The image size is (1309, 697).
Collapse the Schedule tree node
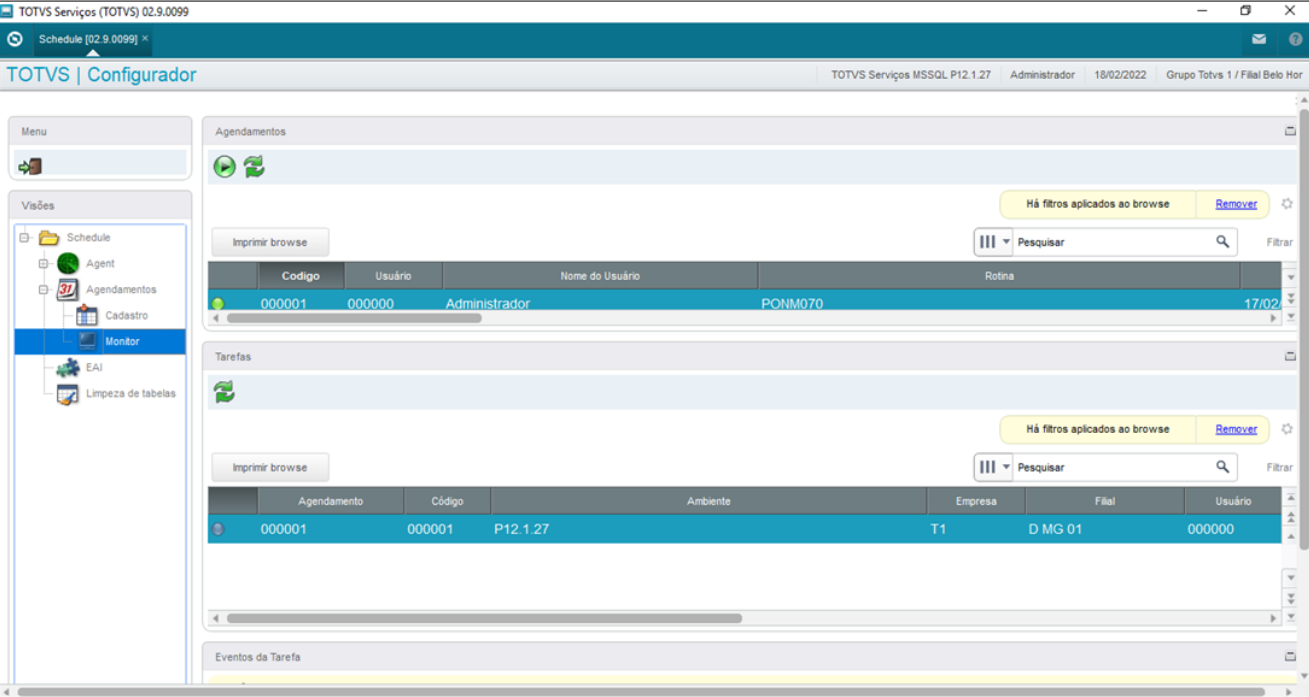tap(24, 238)
